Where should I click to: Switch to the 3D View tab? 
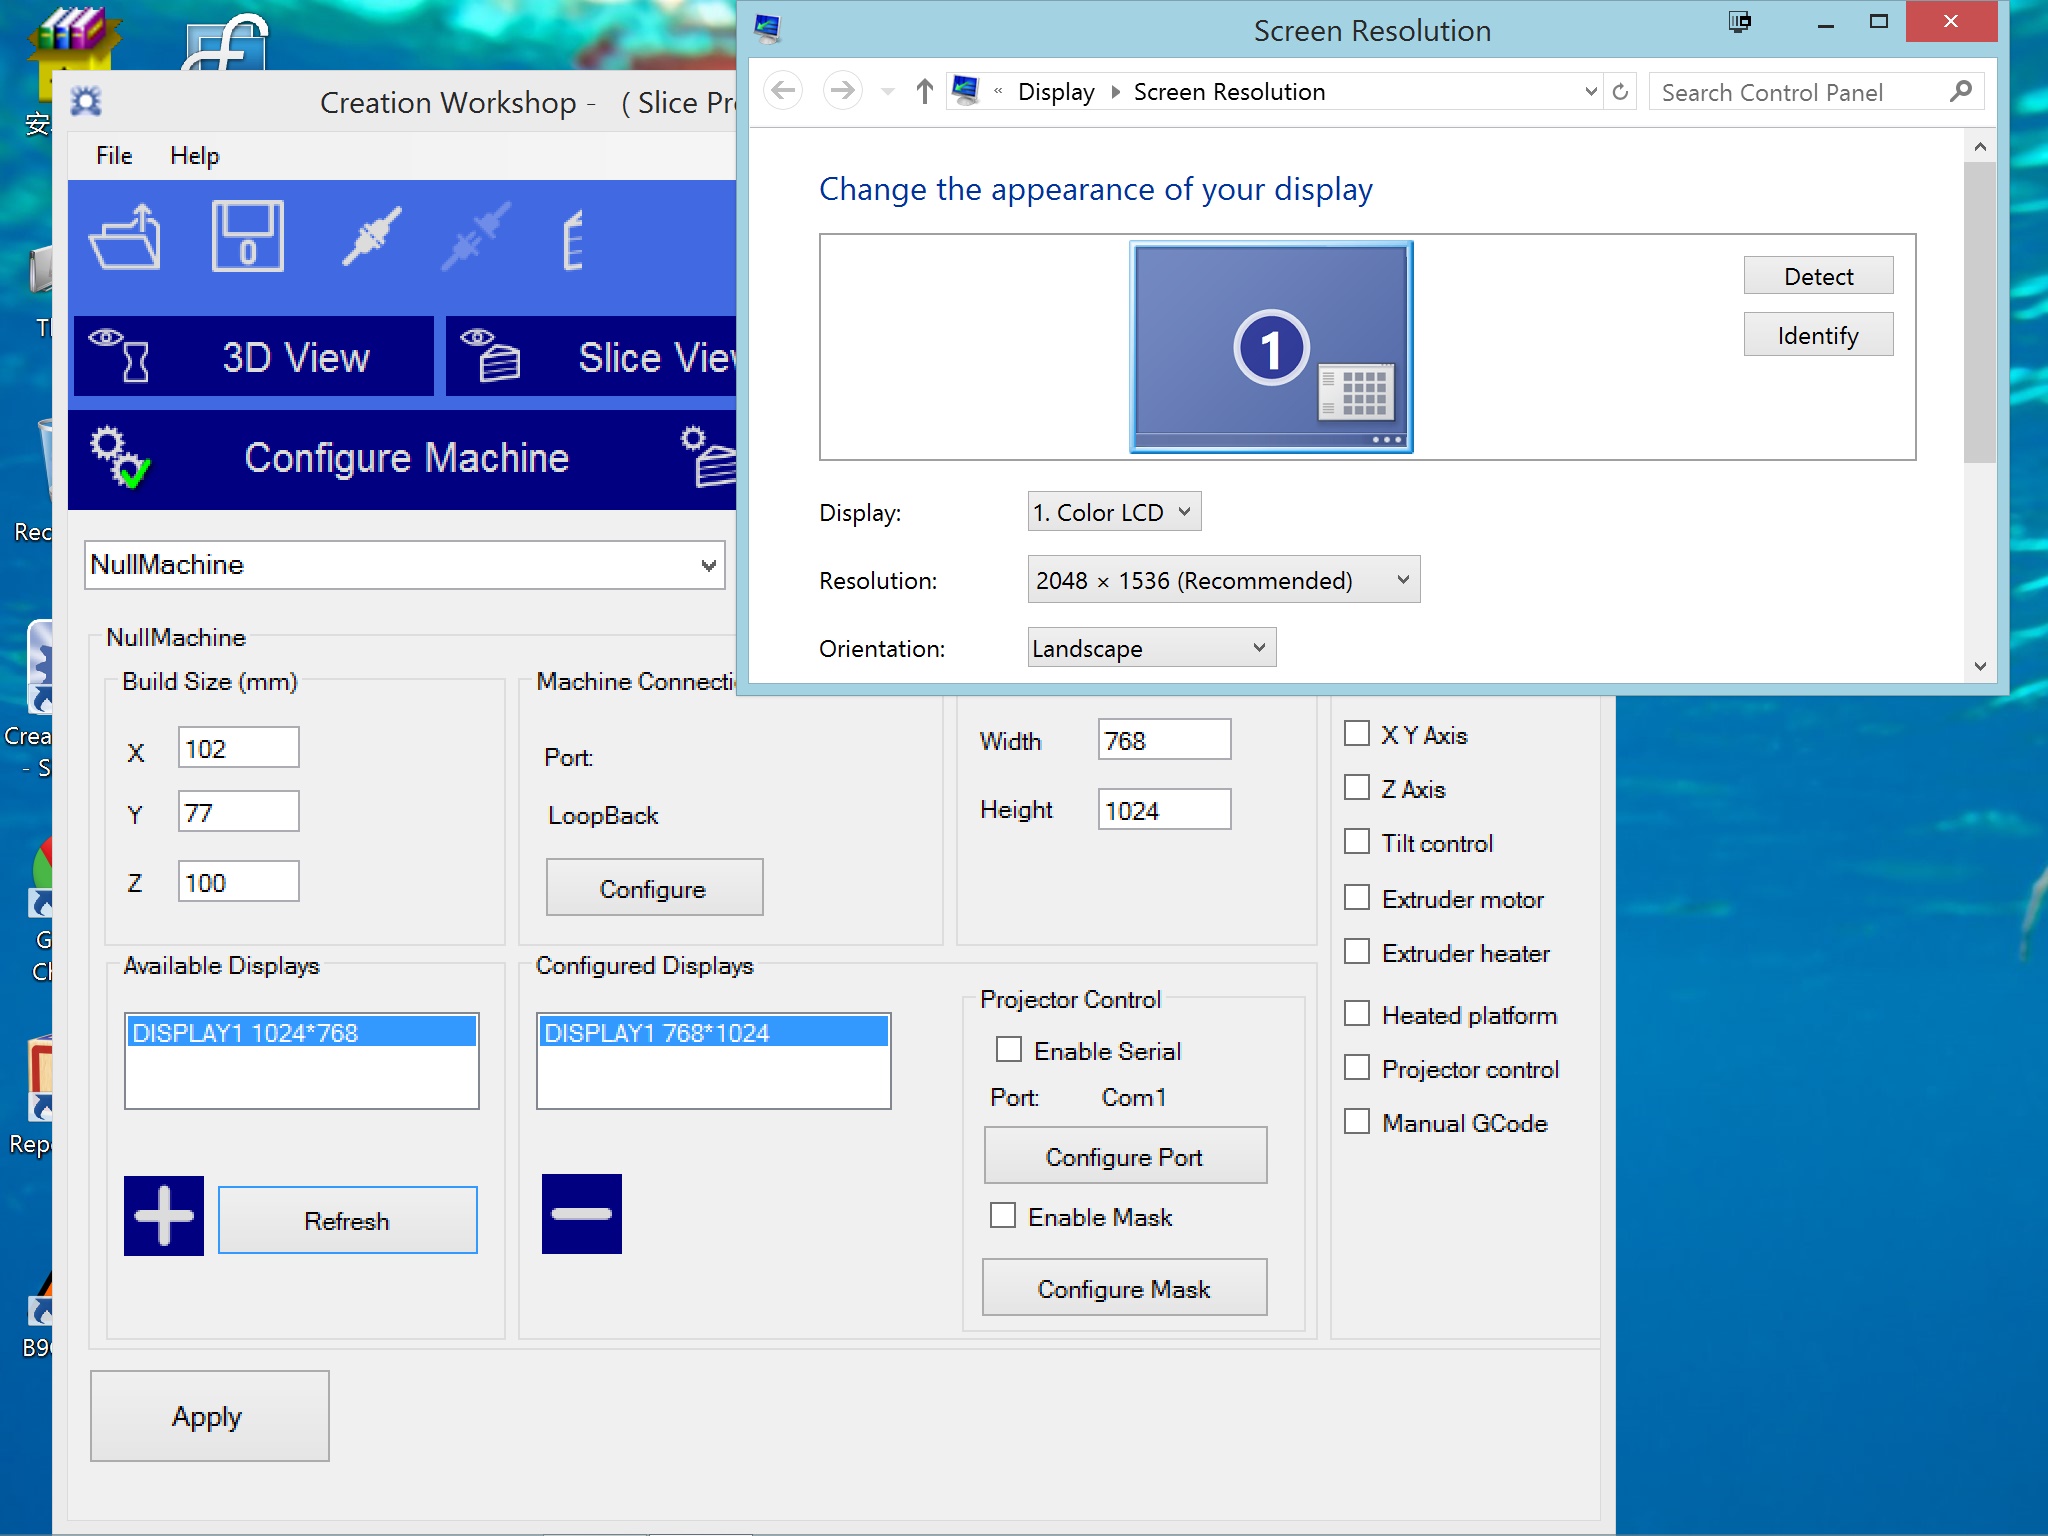point(255,357)
